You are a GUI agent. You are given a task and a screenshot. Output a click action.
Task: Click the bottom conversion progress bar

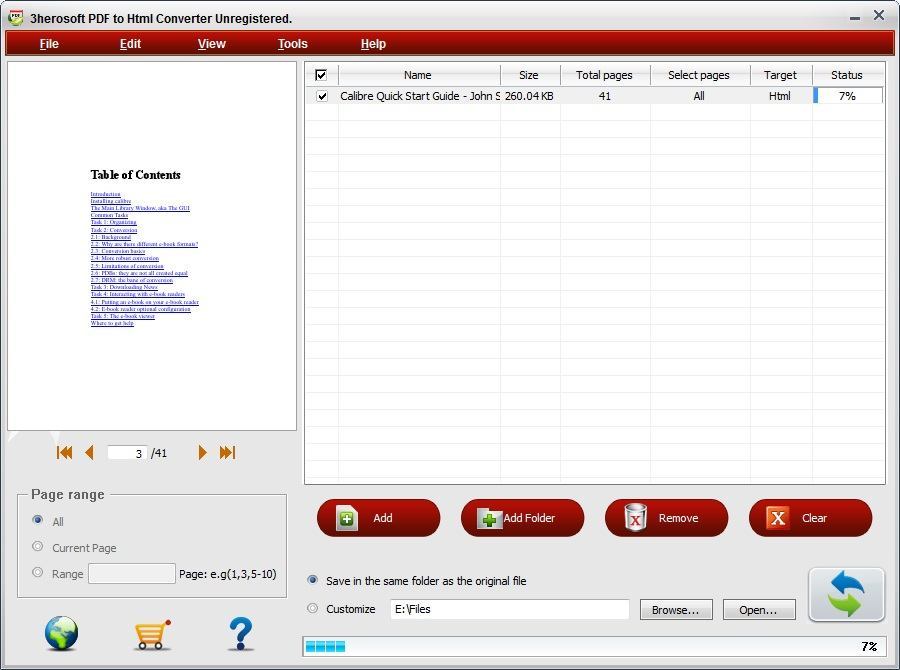[x=594, y=646]
